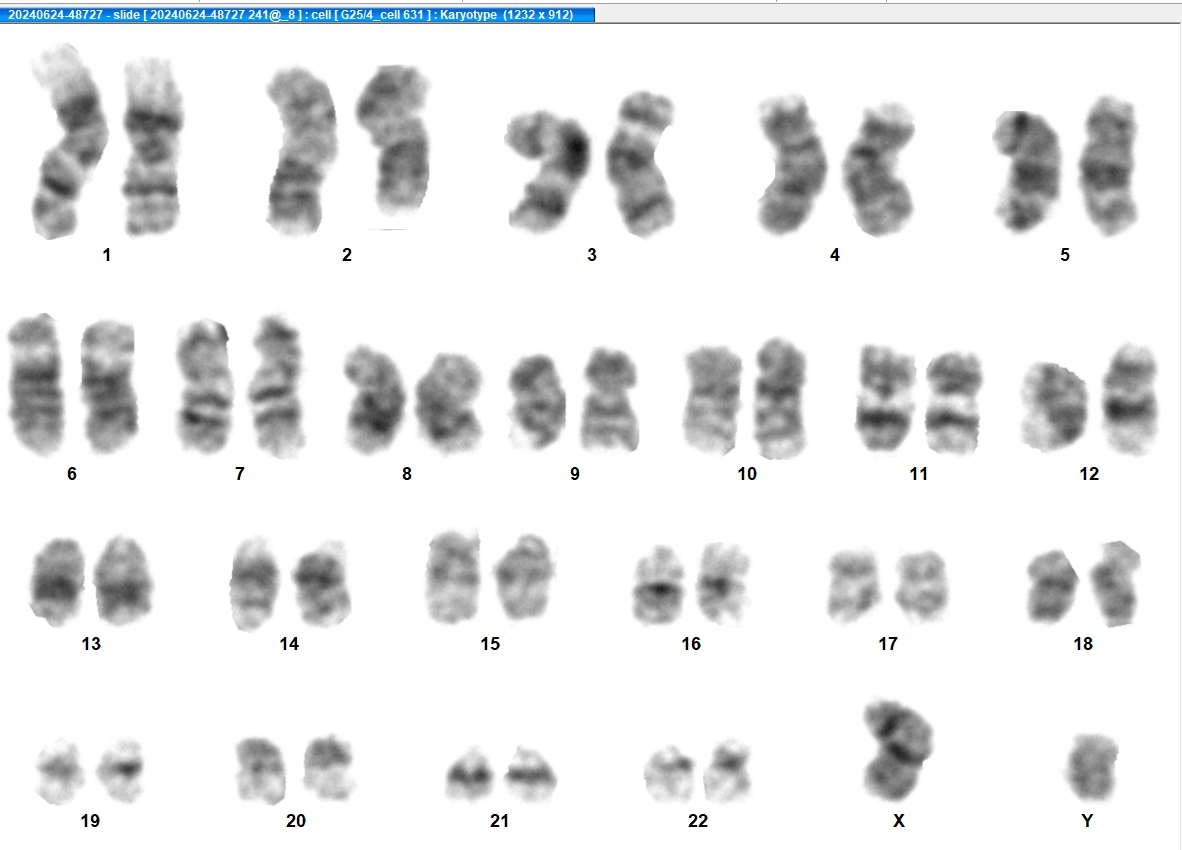Select the left chromosome 2
Viewport: 1182px width, 850px height.
(x=301, y=151)
